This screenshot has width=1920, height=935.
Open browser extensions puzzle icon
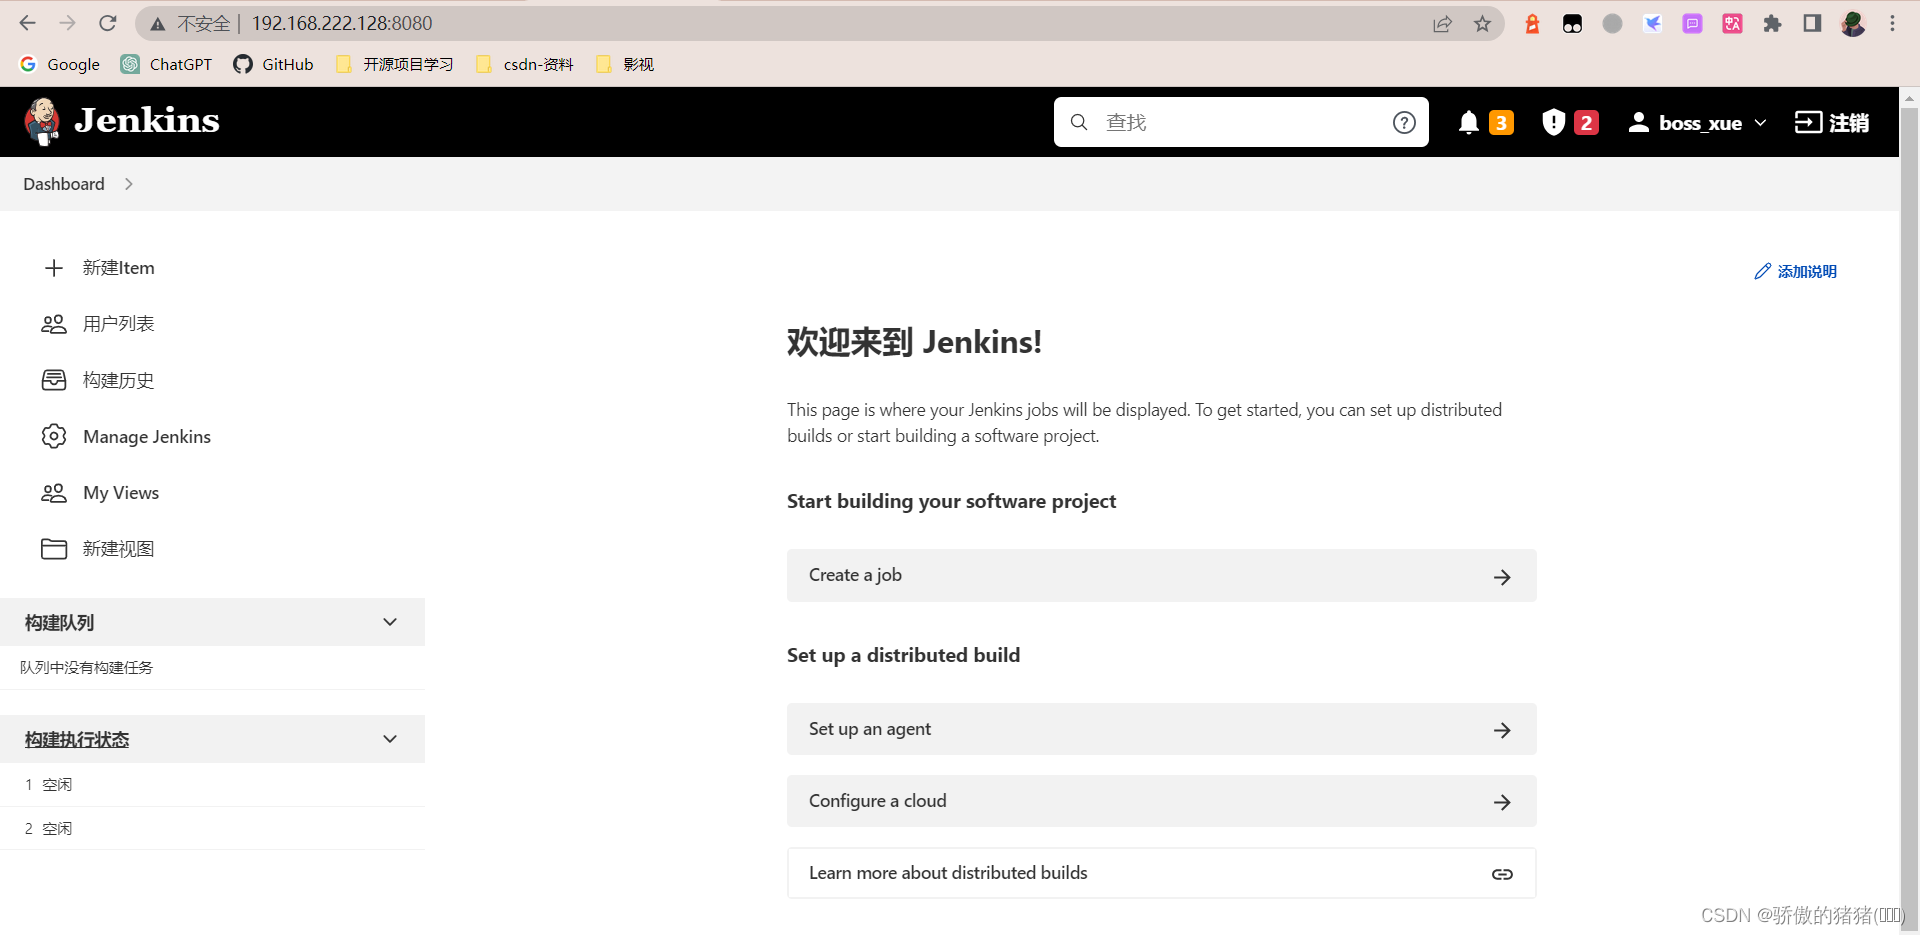(1772, 23)
